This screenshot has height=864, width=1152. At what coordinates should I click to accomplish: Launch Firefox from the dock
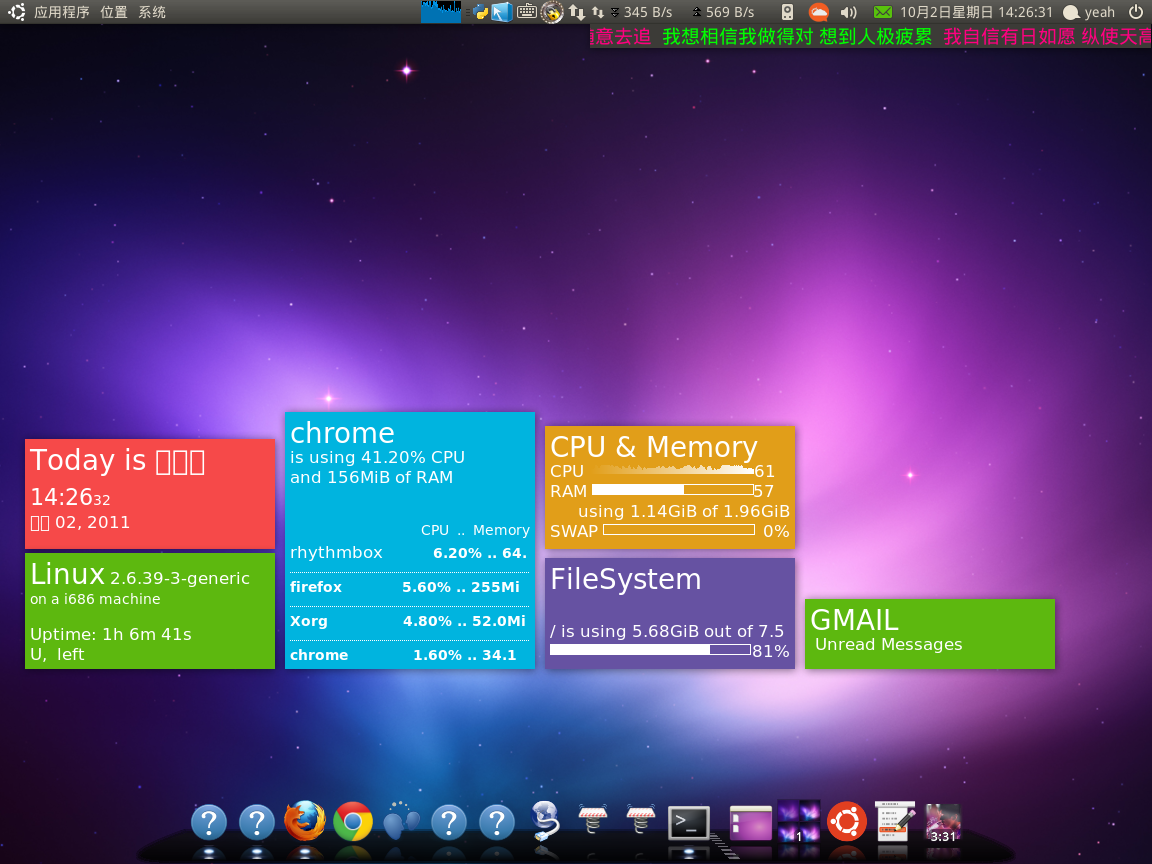(305, 821)
